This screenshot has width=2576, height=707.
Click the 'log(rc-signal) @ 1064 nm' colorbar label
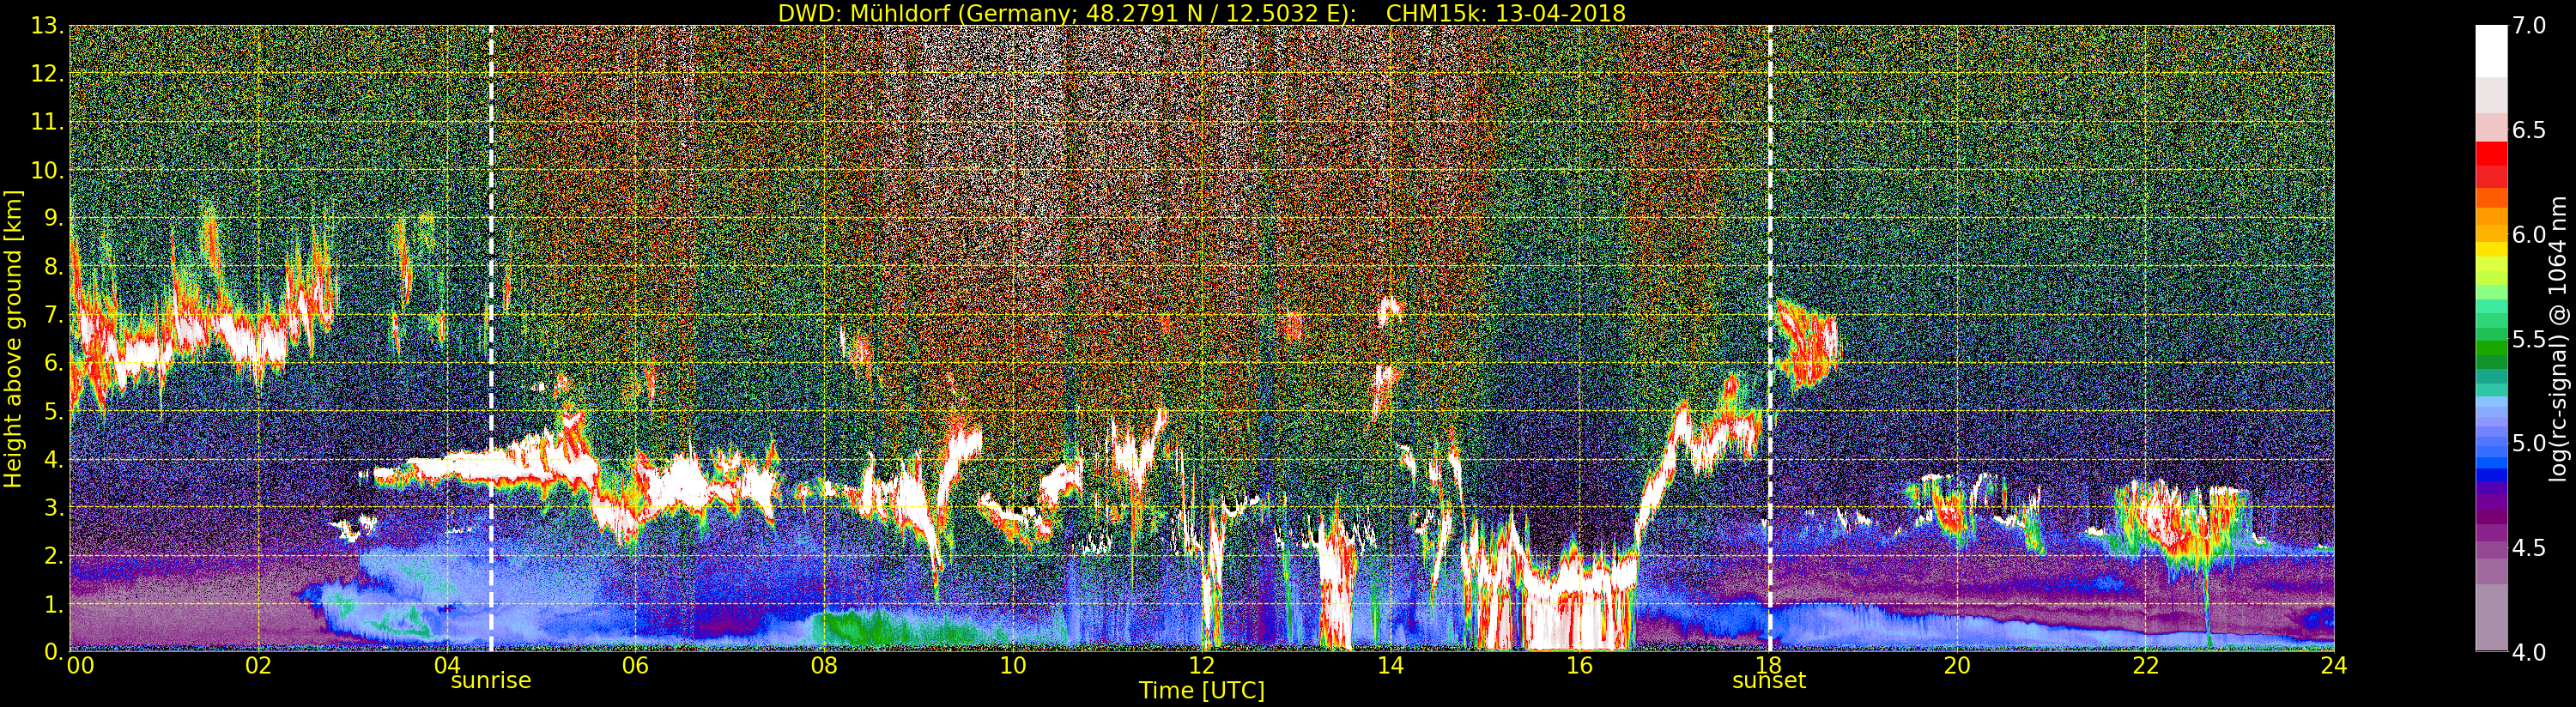click(x=2560, y=339)
